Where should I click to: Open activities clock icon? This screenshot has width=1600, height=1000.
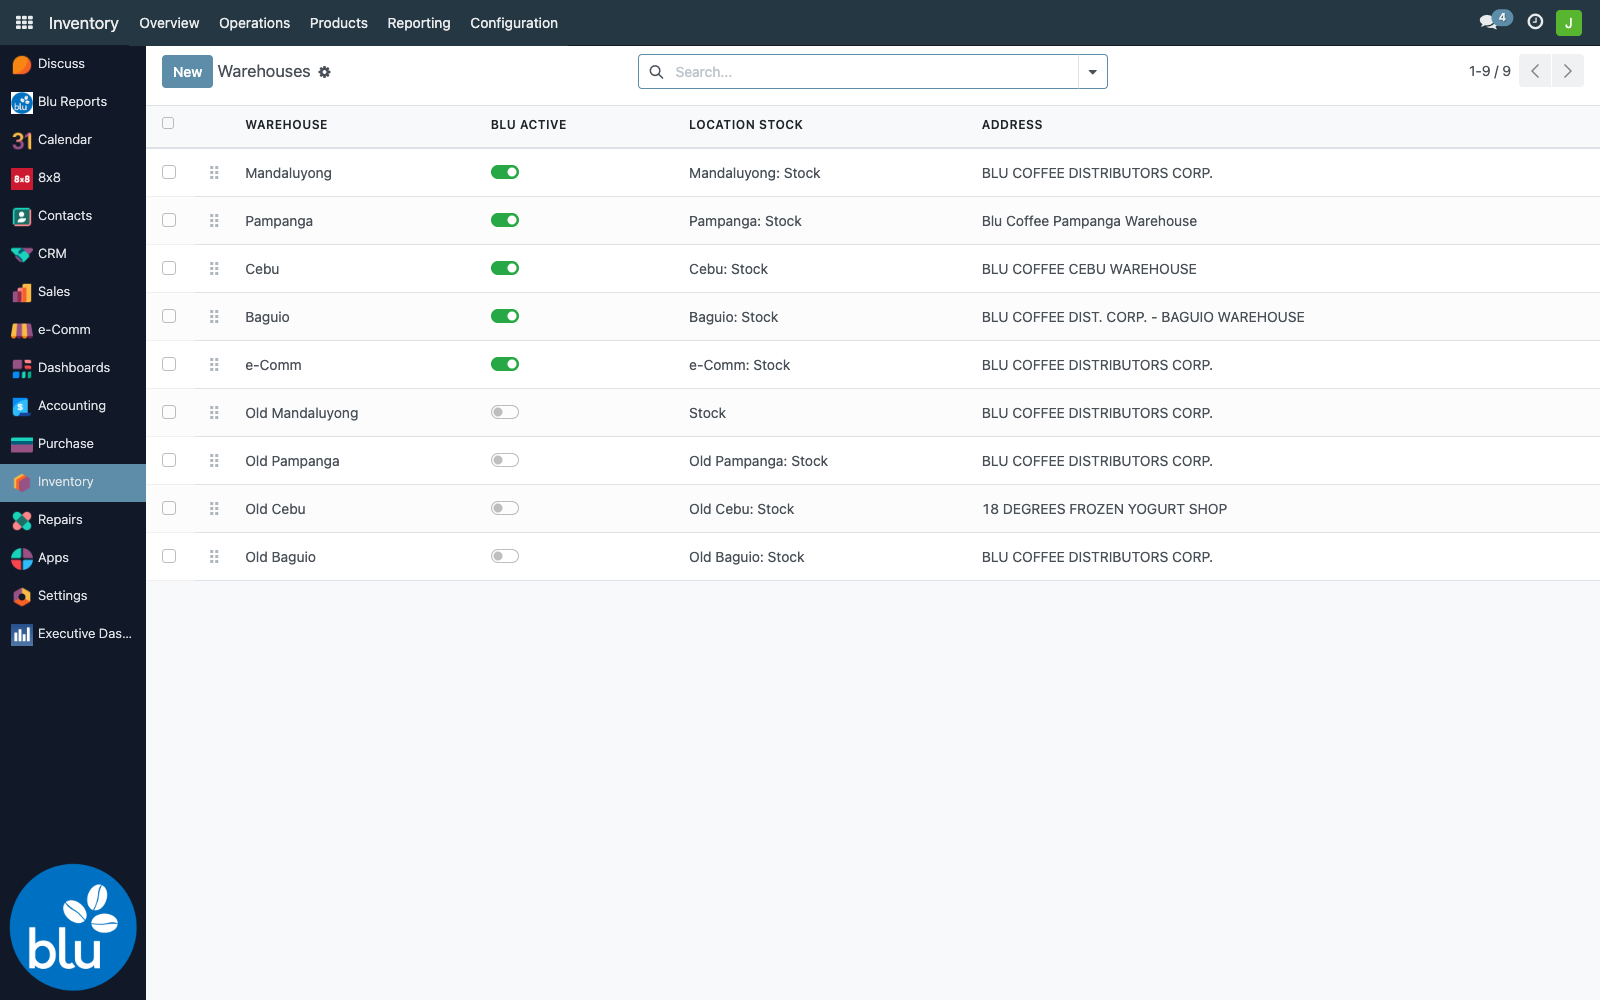pos(1535,22)
